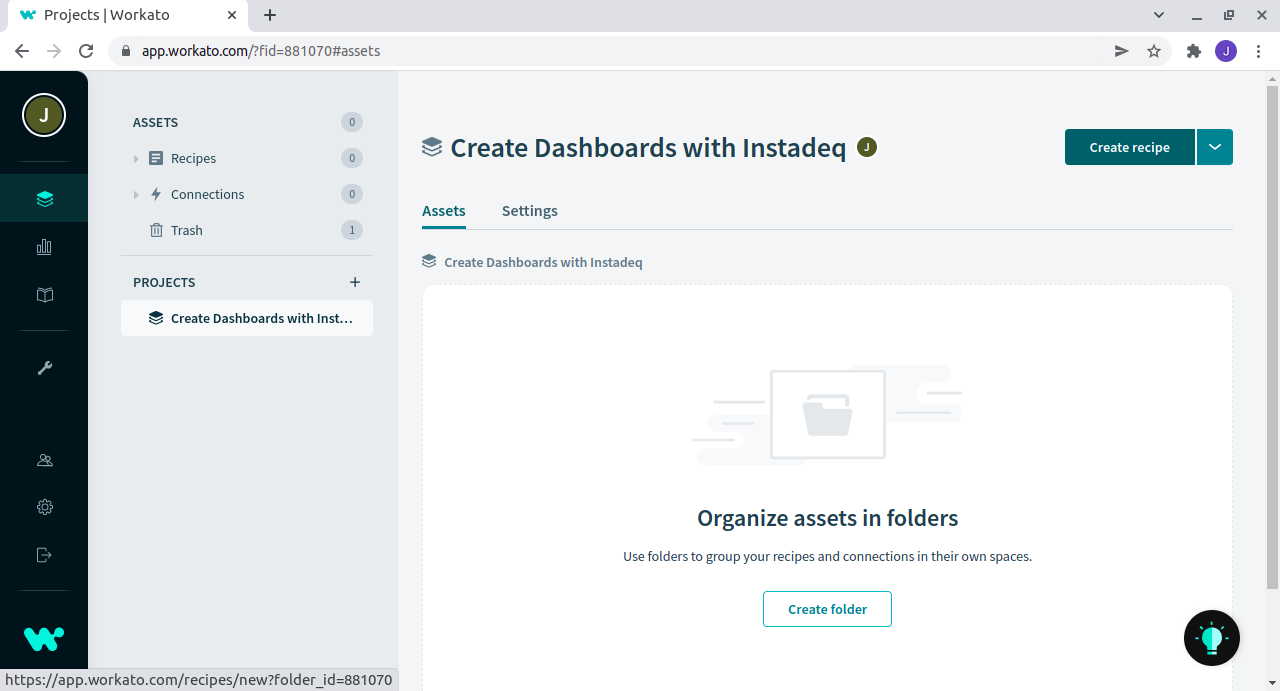Click the PROJECTS heading
Viewport: 1280px width, 691px height.
164,282
